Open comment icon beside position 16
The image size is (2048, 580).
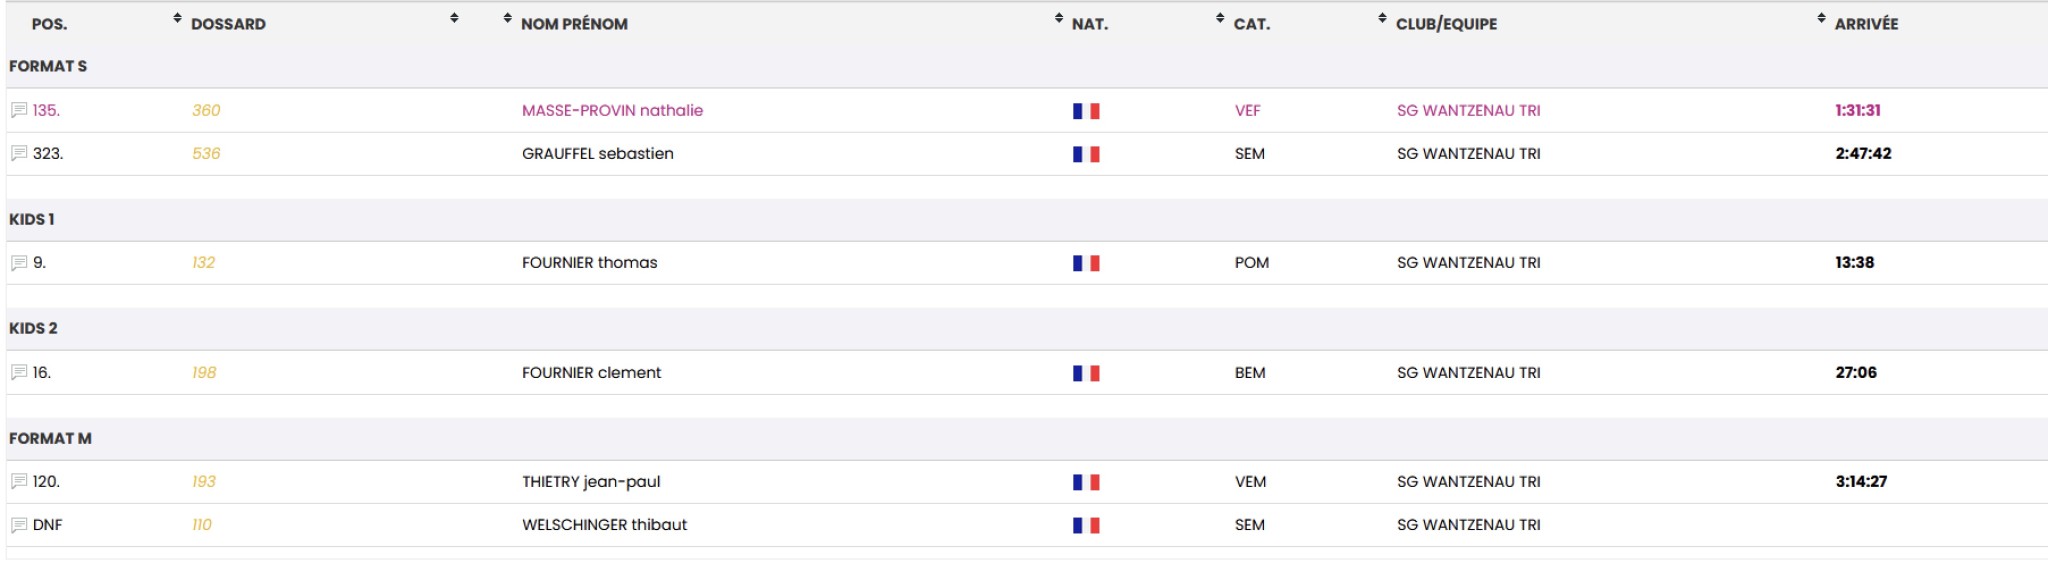(19, 372)
